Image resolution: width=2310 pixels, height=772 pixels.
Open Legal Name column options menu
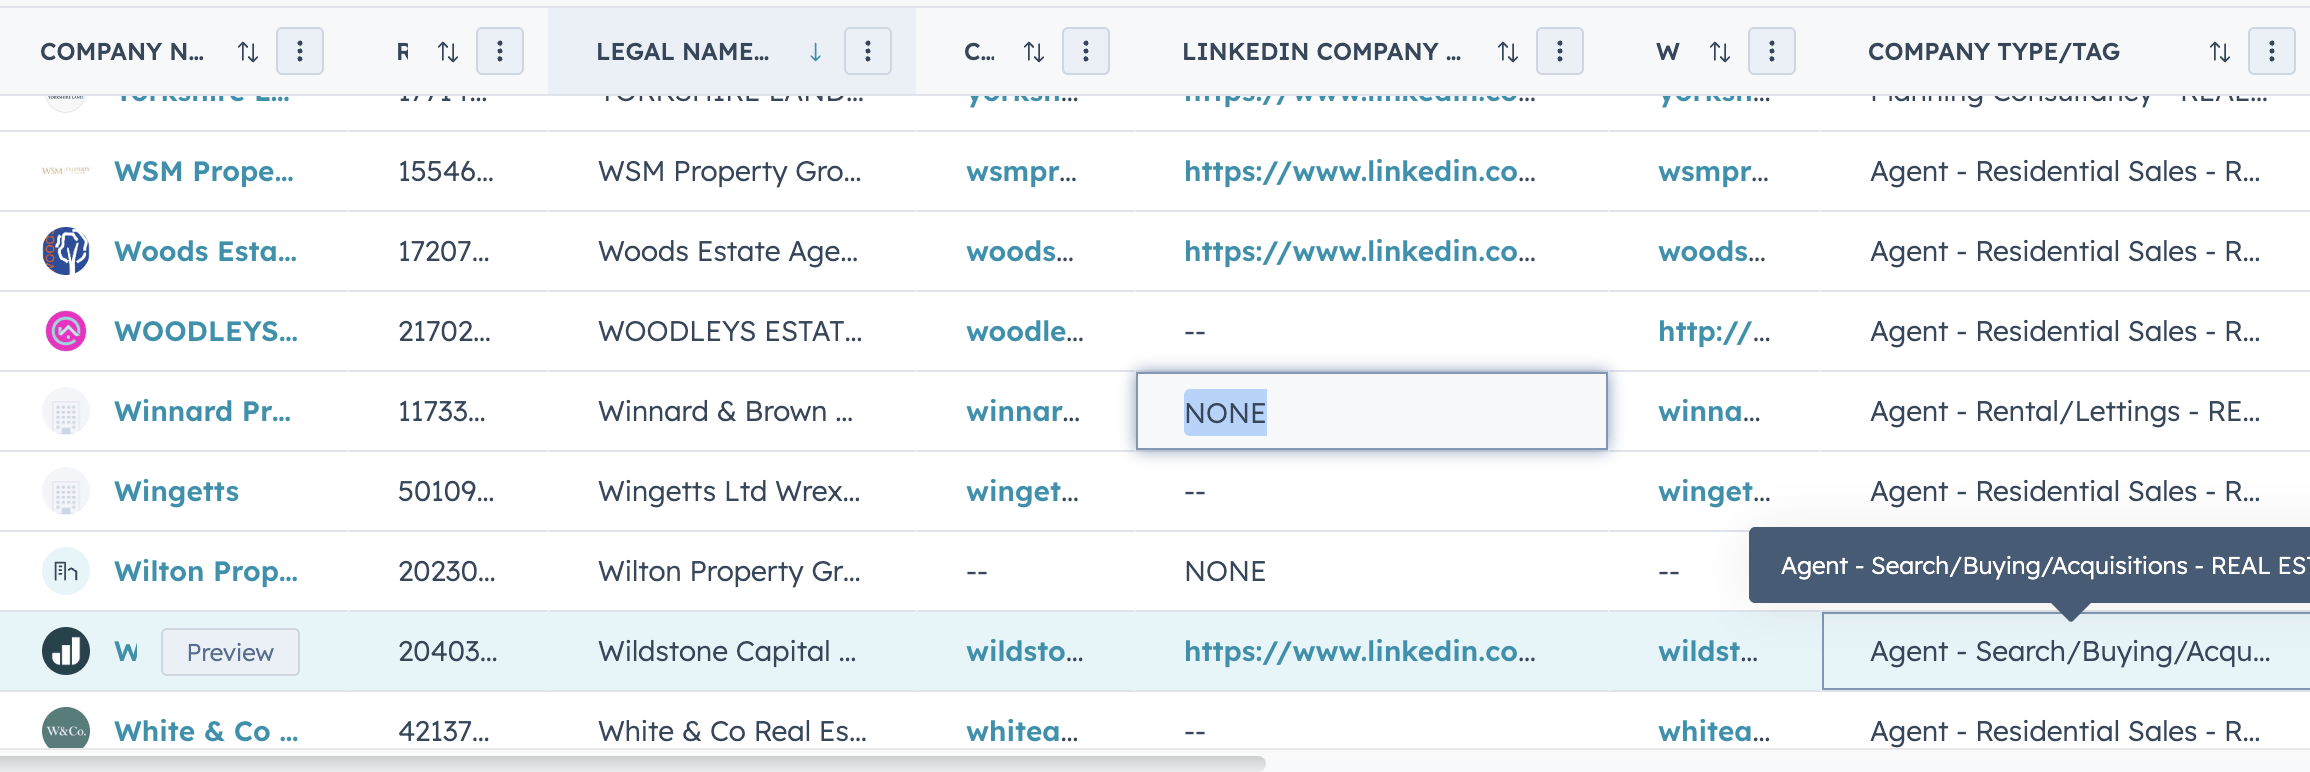[x=868, y=52]
